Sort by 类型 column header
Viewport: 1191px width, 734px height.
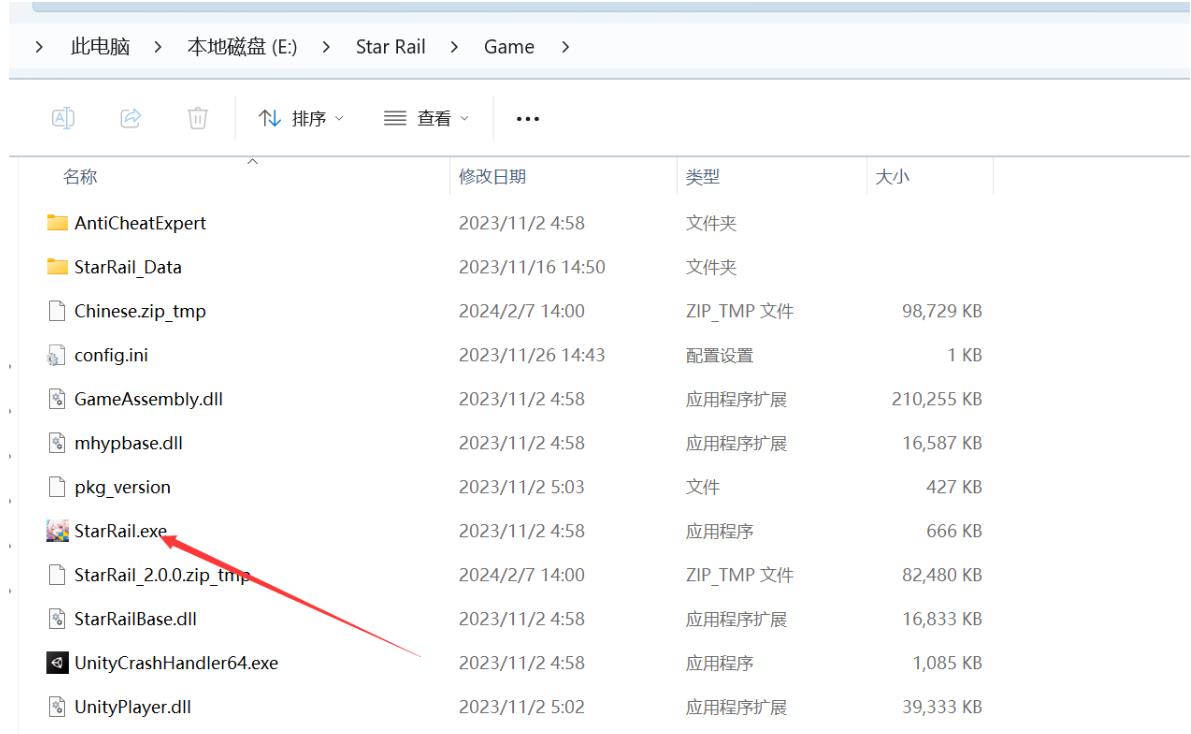(x=703, y=177)
